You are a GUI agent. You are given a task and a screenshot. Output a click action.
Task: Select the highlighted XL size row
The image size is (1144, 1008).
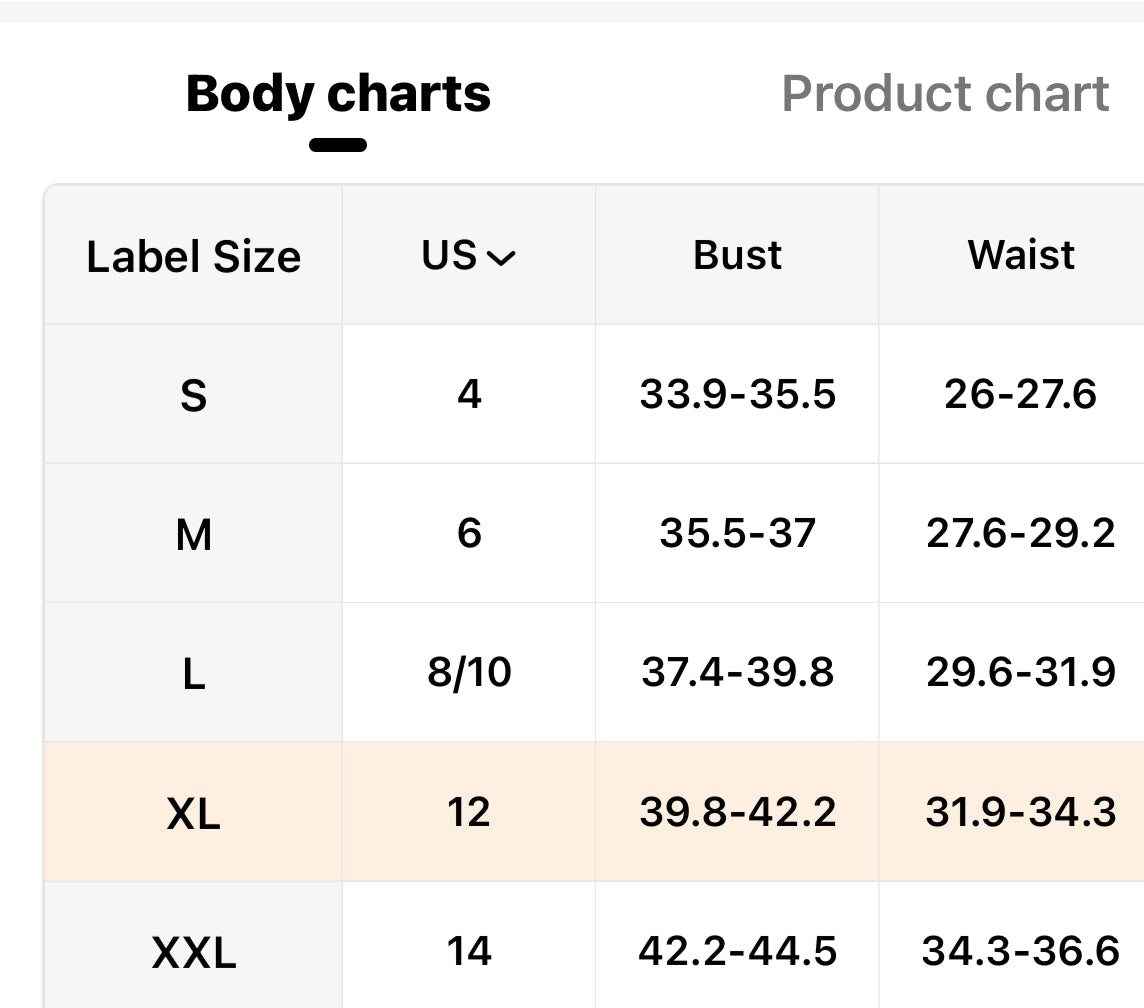click(193, 813)
